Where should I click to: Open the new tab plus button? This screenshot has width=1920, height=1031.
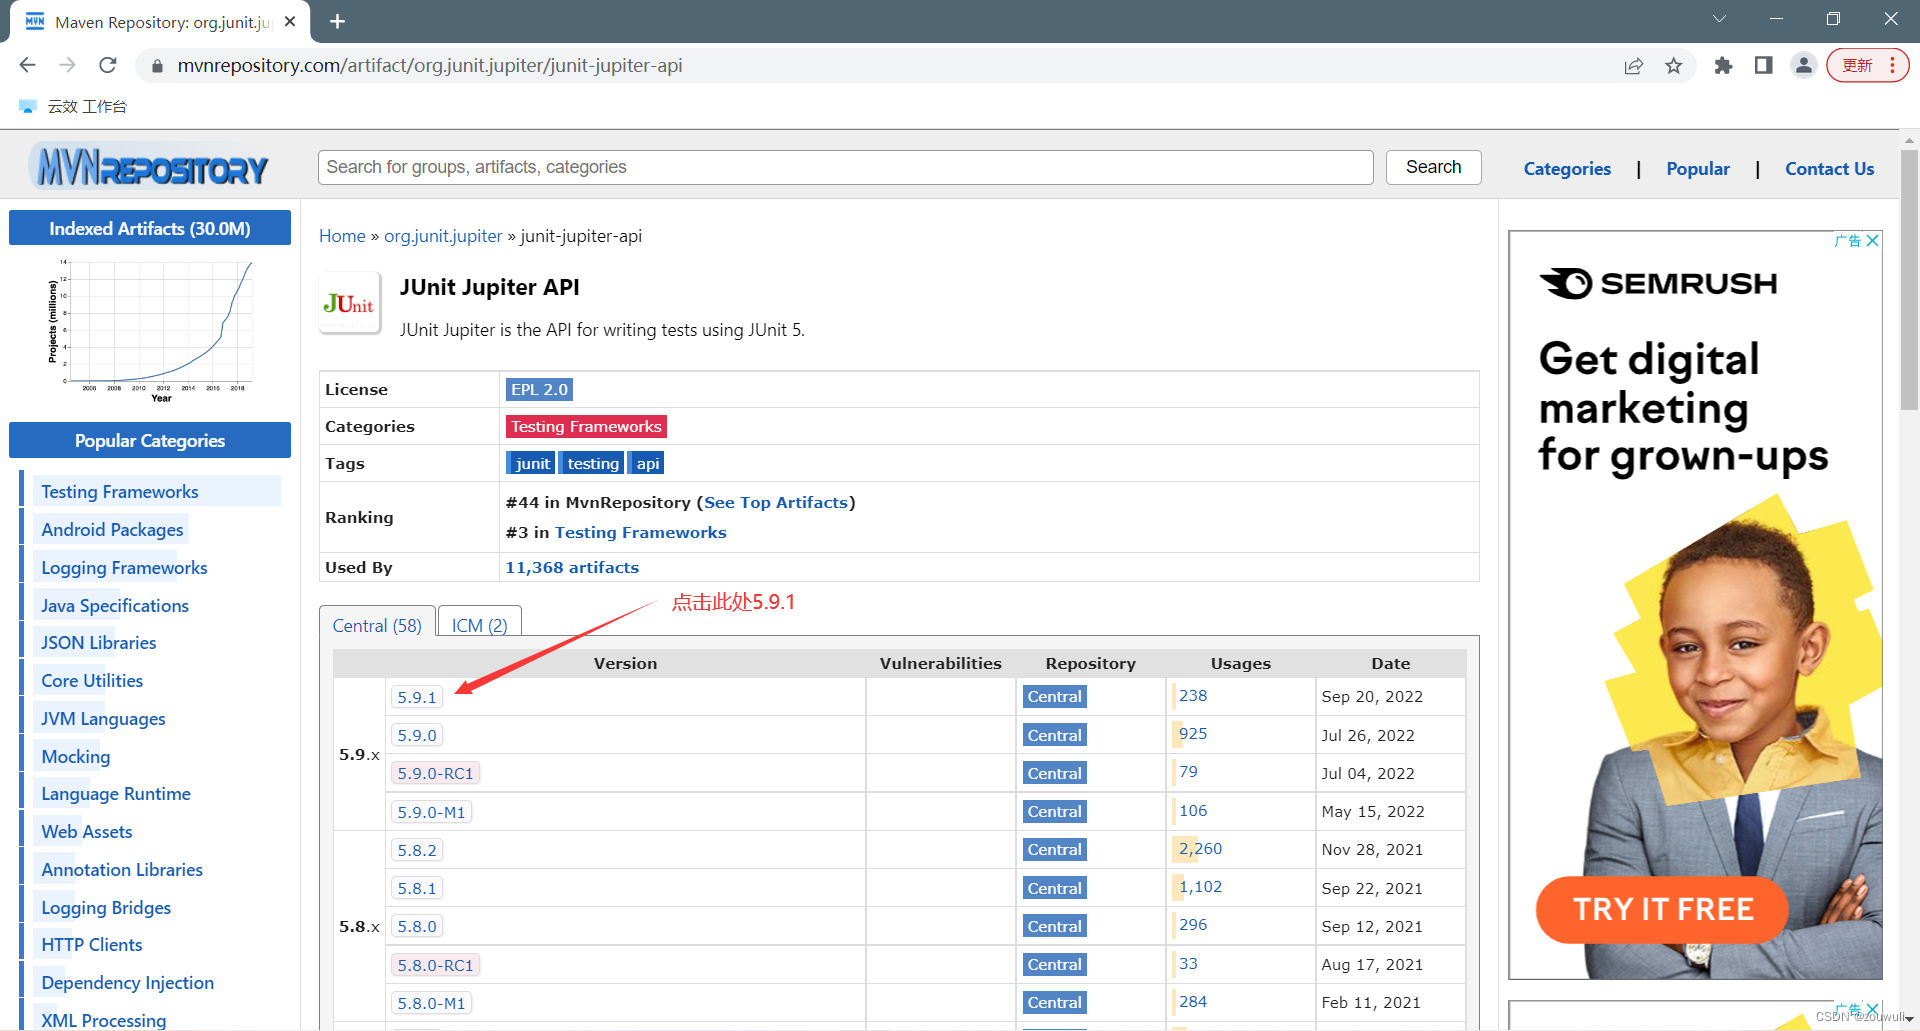tap(338, 21)
